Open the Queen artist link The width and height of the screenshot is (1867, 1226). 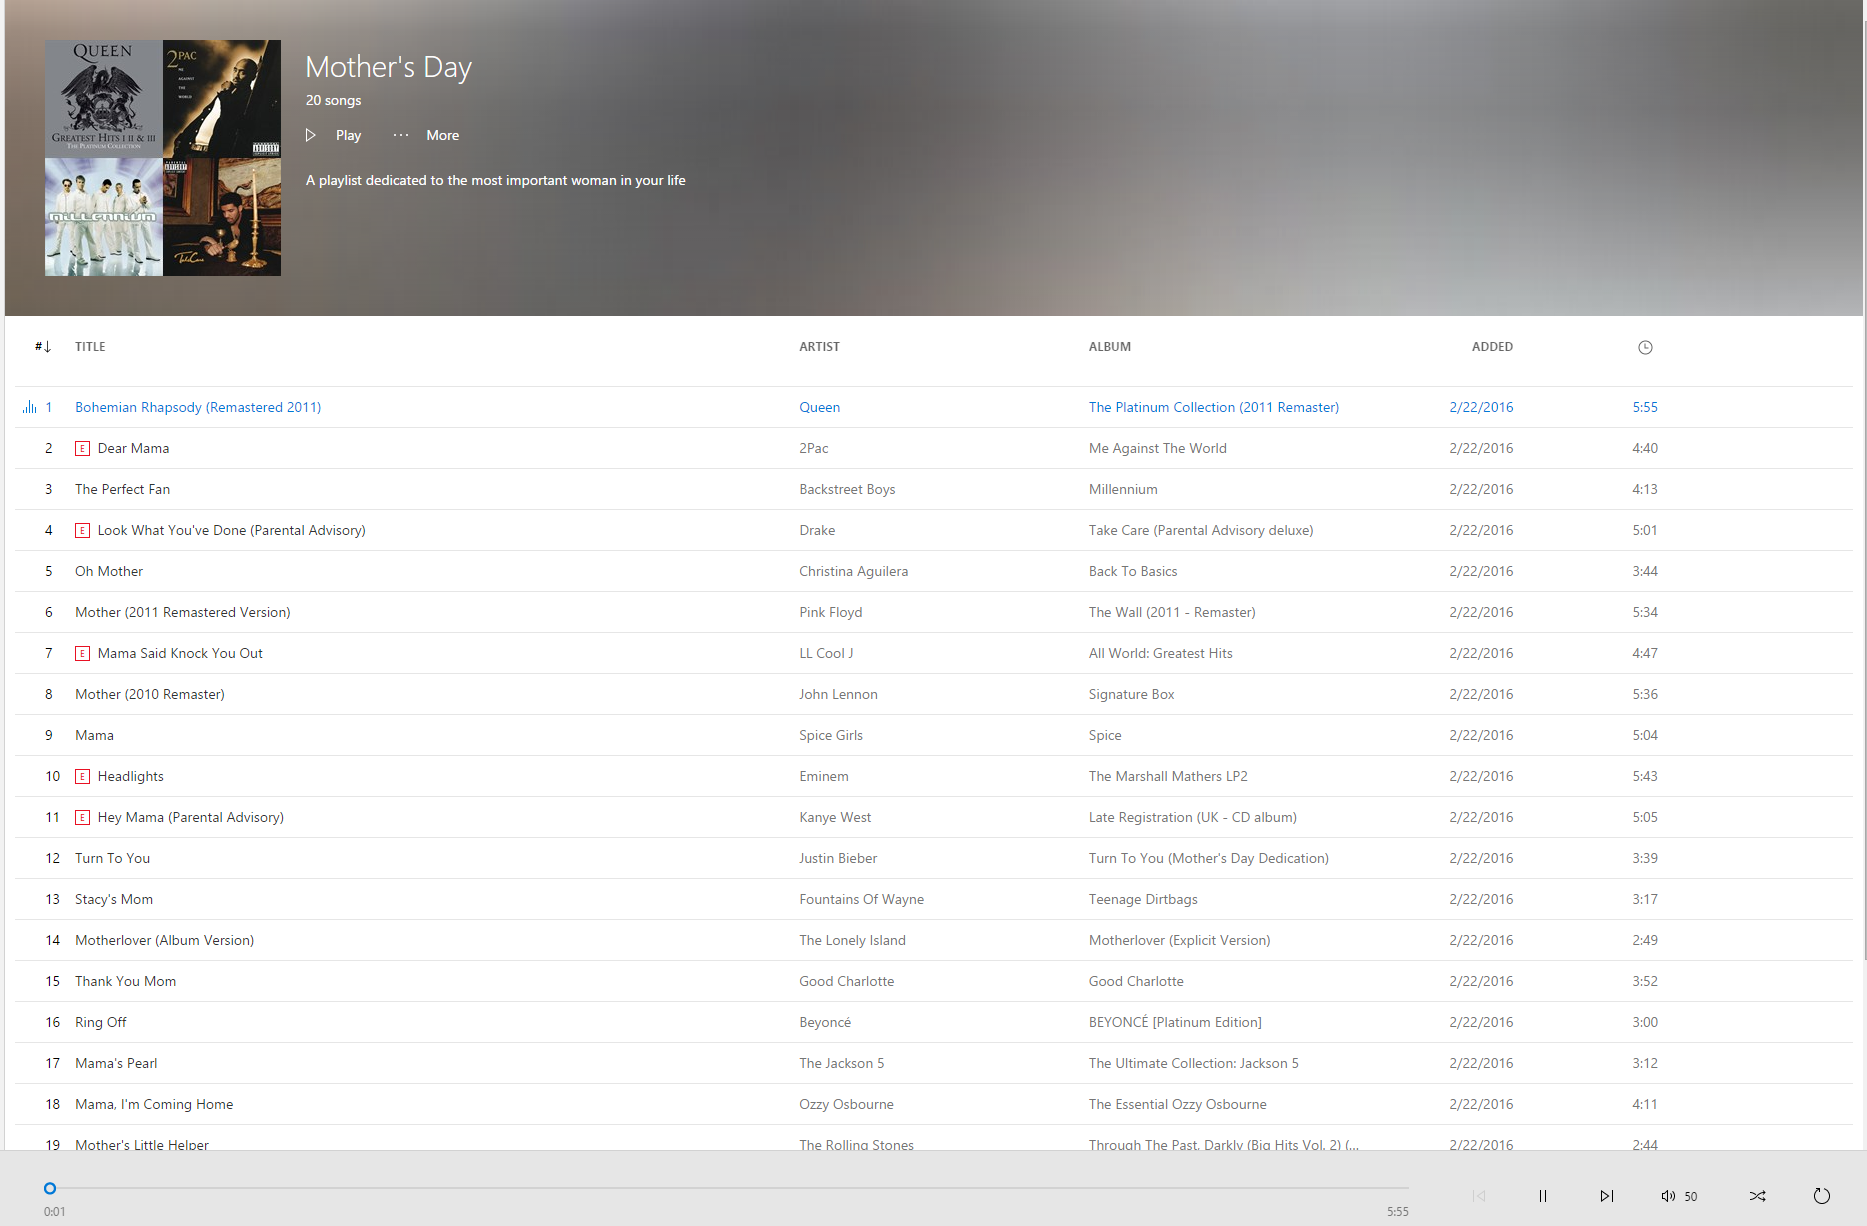pyautogui.click(x=819, y=407)
